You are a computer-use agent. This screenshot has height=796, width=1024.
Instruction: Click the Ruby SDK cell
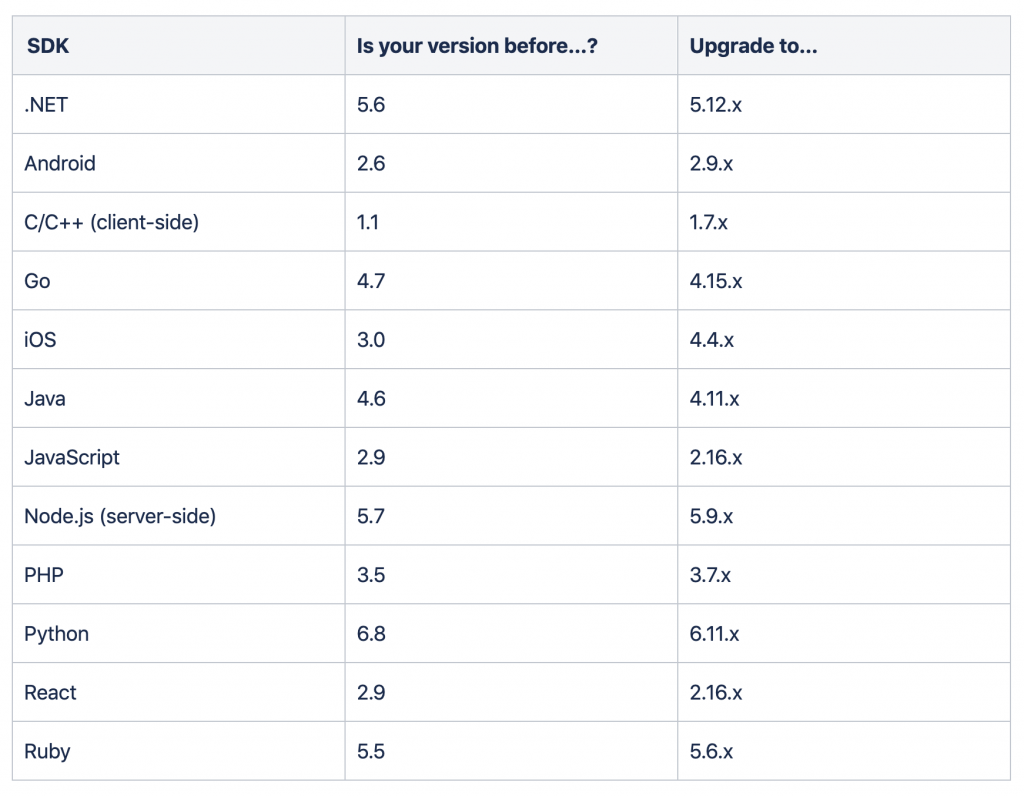click(47, 751)
